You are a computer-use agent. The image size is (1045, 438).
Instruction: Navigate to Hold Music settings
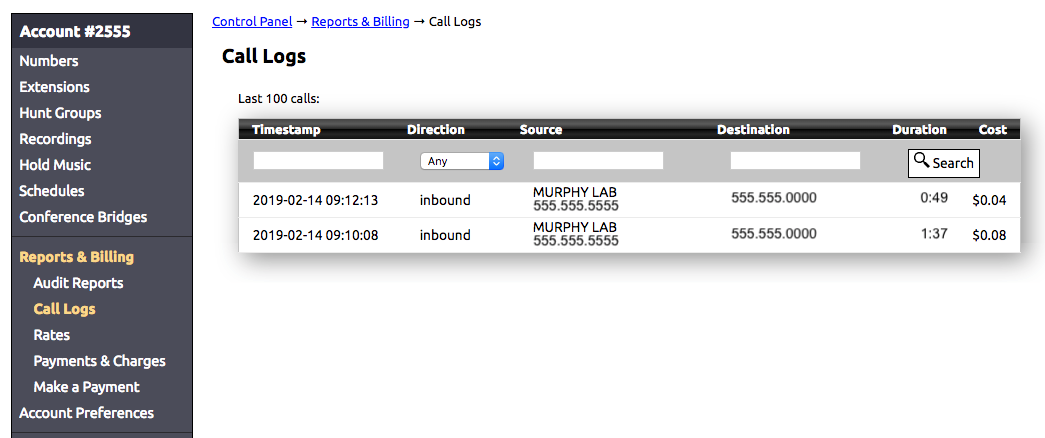[x=55, y=165]
